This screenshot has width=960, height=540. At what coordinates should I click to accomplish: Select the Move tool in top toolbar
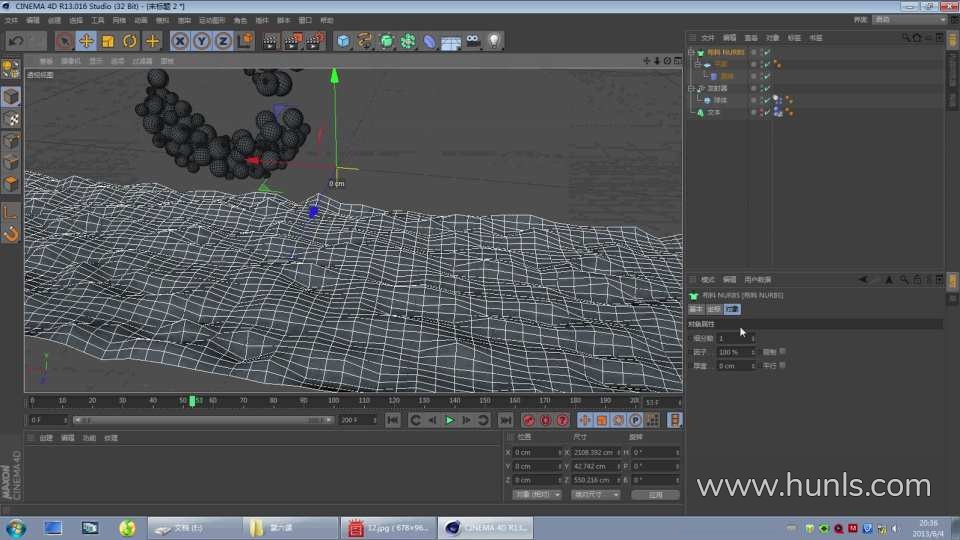pos(86,41)
